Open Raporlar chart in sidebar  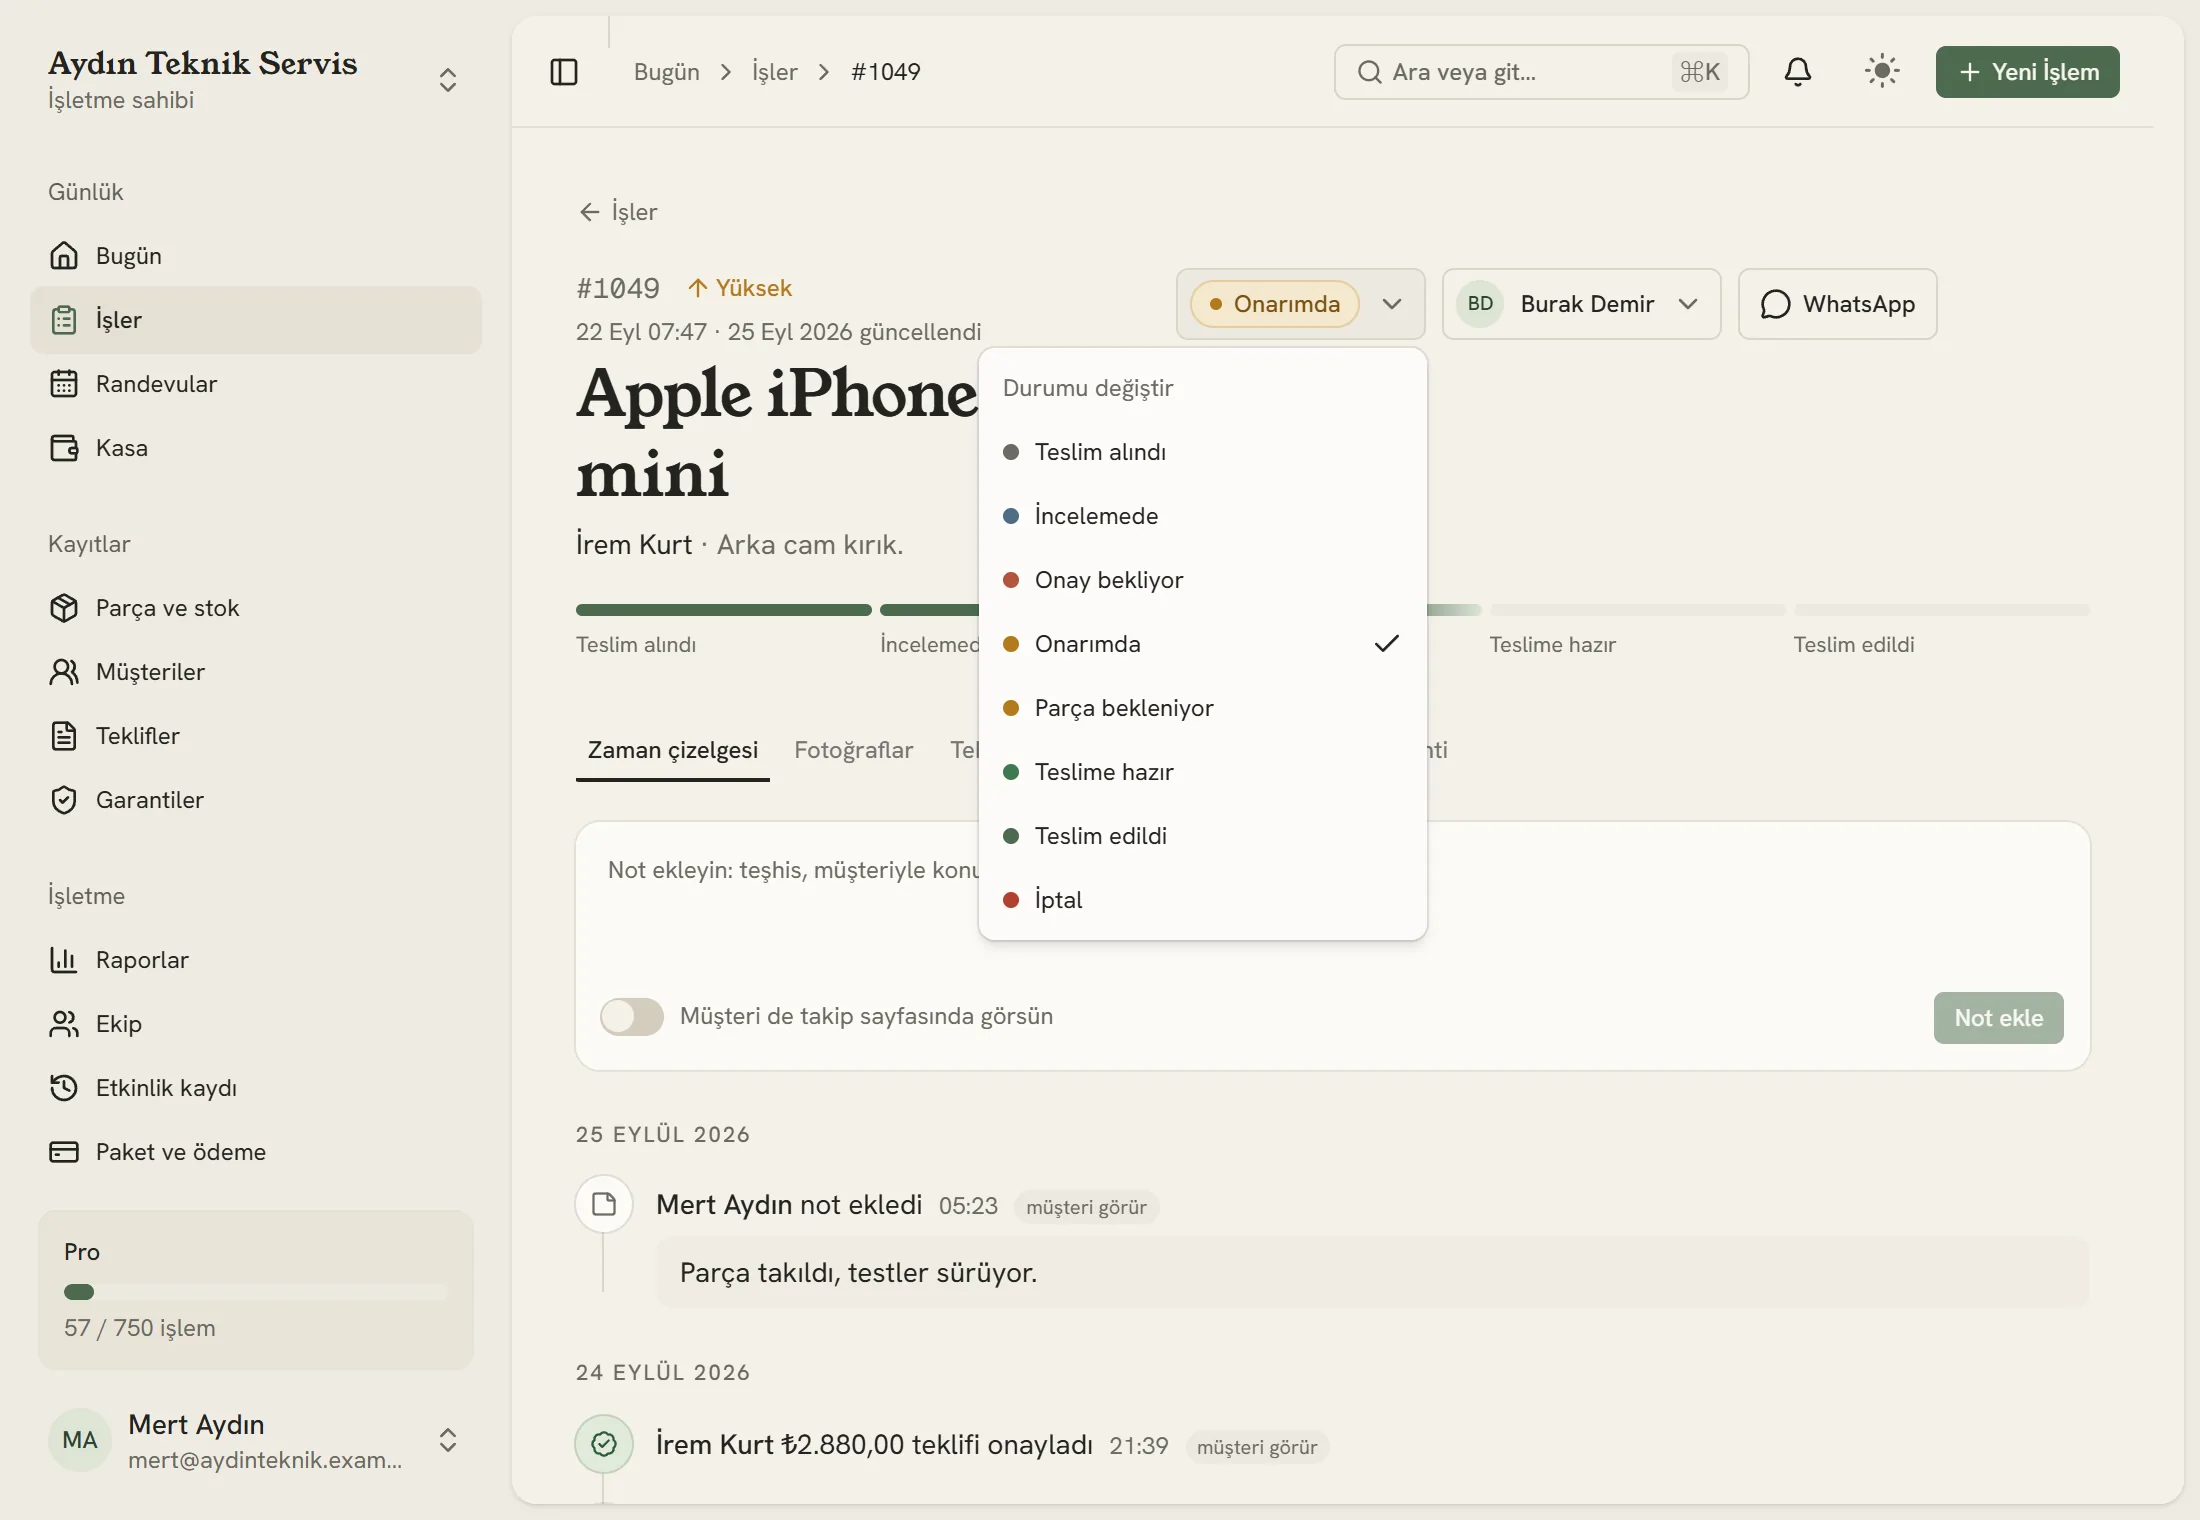tap(256, 960)
